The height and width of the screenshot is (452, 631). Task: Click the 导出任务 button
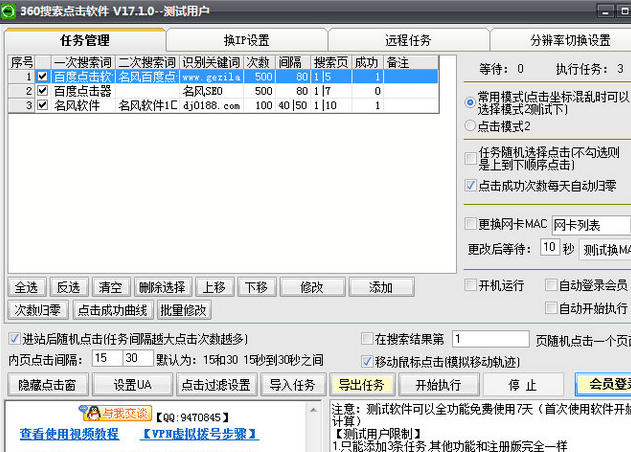click(362, 385)
